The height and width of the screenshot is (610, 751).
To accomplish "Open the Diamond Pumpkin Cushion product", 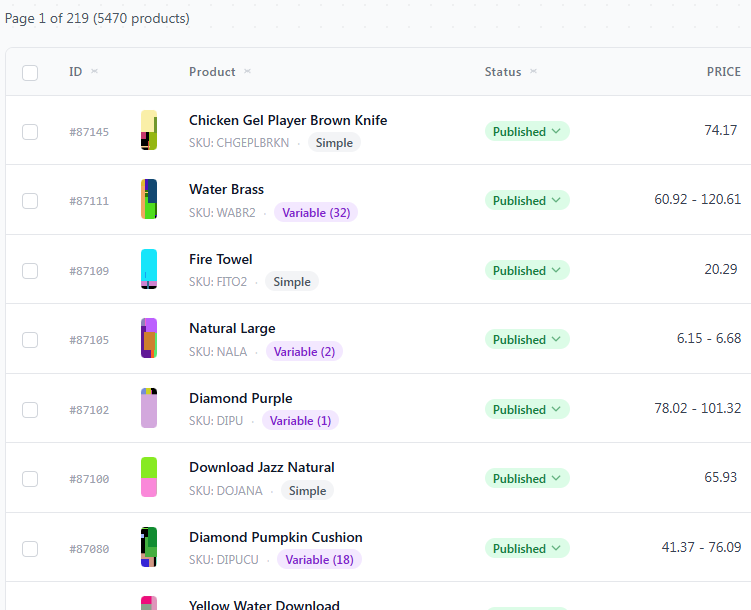I will click(275, 537).
